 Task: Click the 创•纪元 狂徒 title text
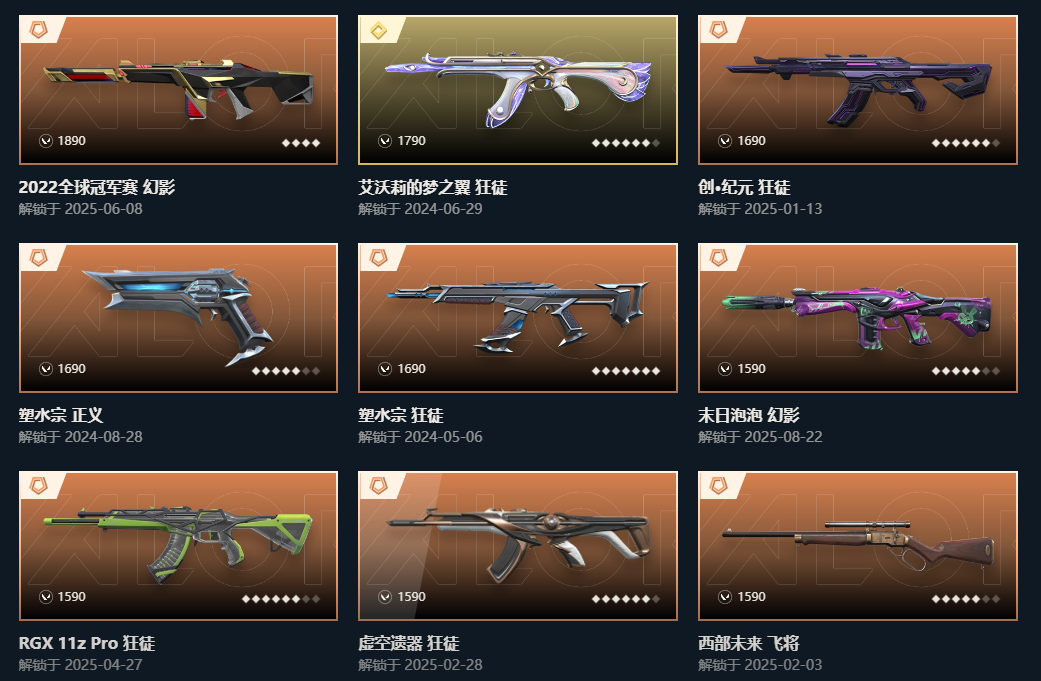[744, 187]
